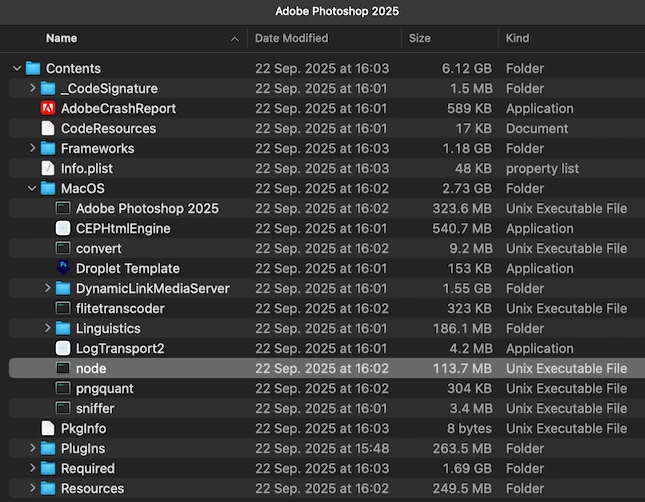This screenshot has height=502, width=645.
Task: Click the Required folder icon
Action: tap(48, 468)
